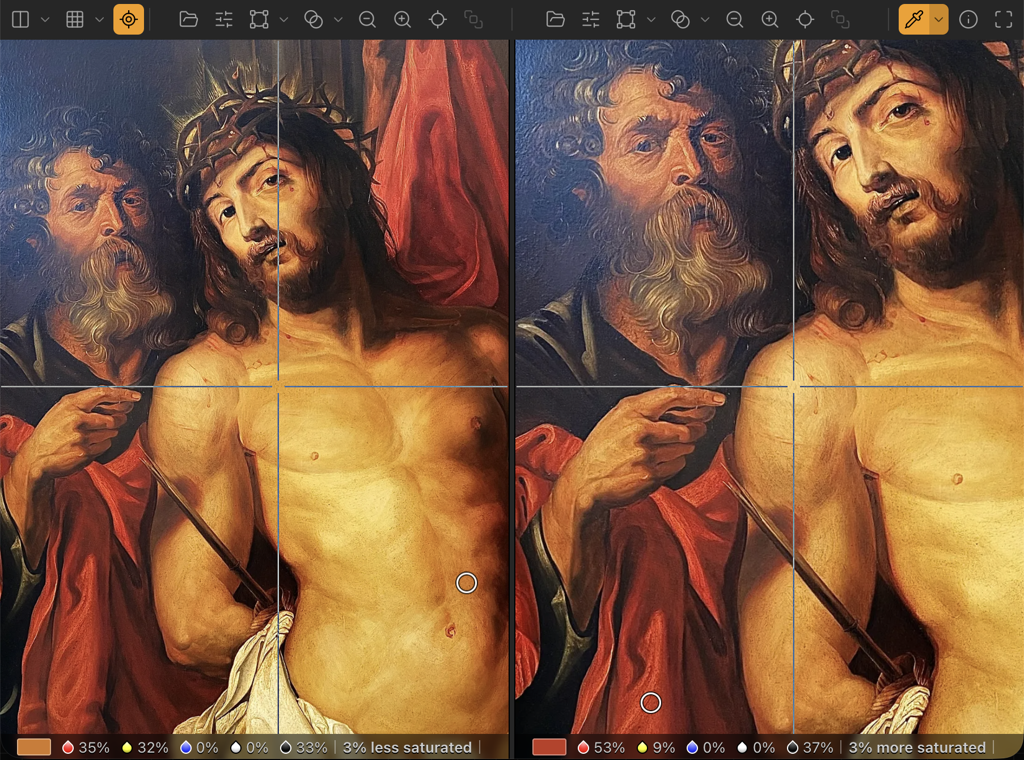Select the right pane crop frame tool

(x=626, y=20)
